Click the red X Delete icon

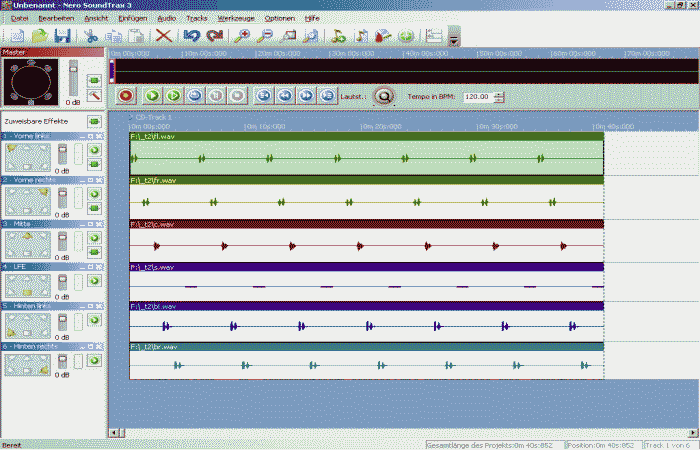click(163, 37)
